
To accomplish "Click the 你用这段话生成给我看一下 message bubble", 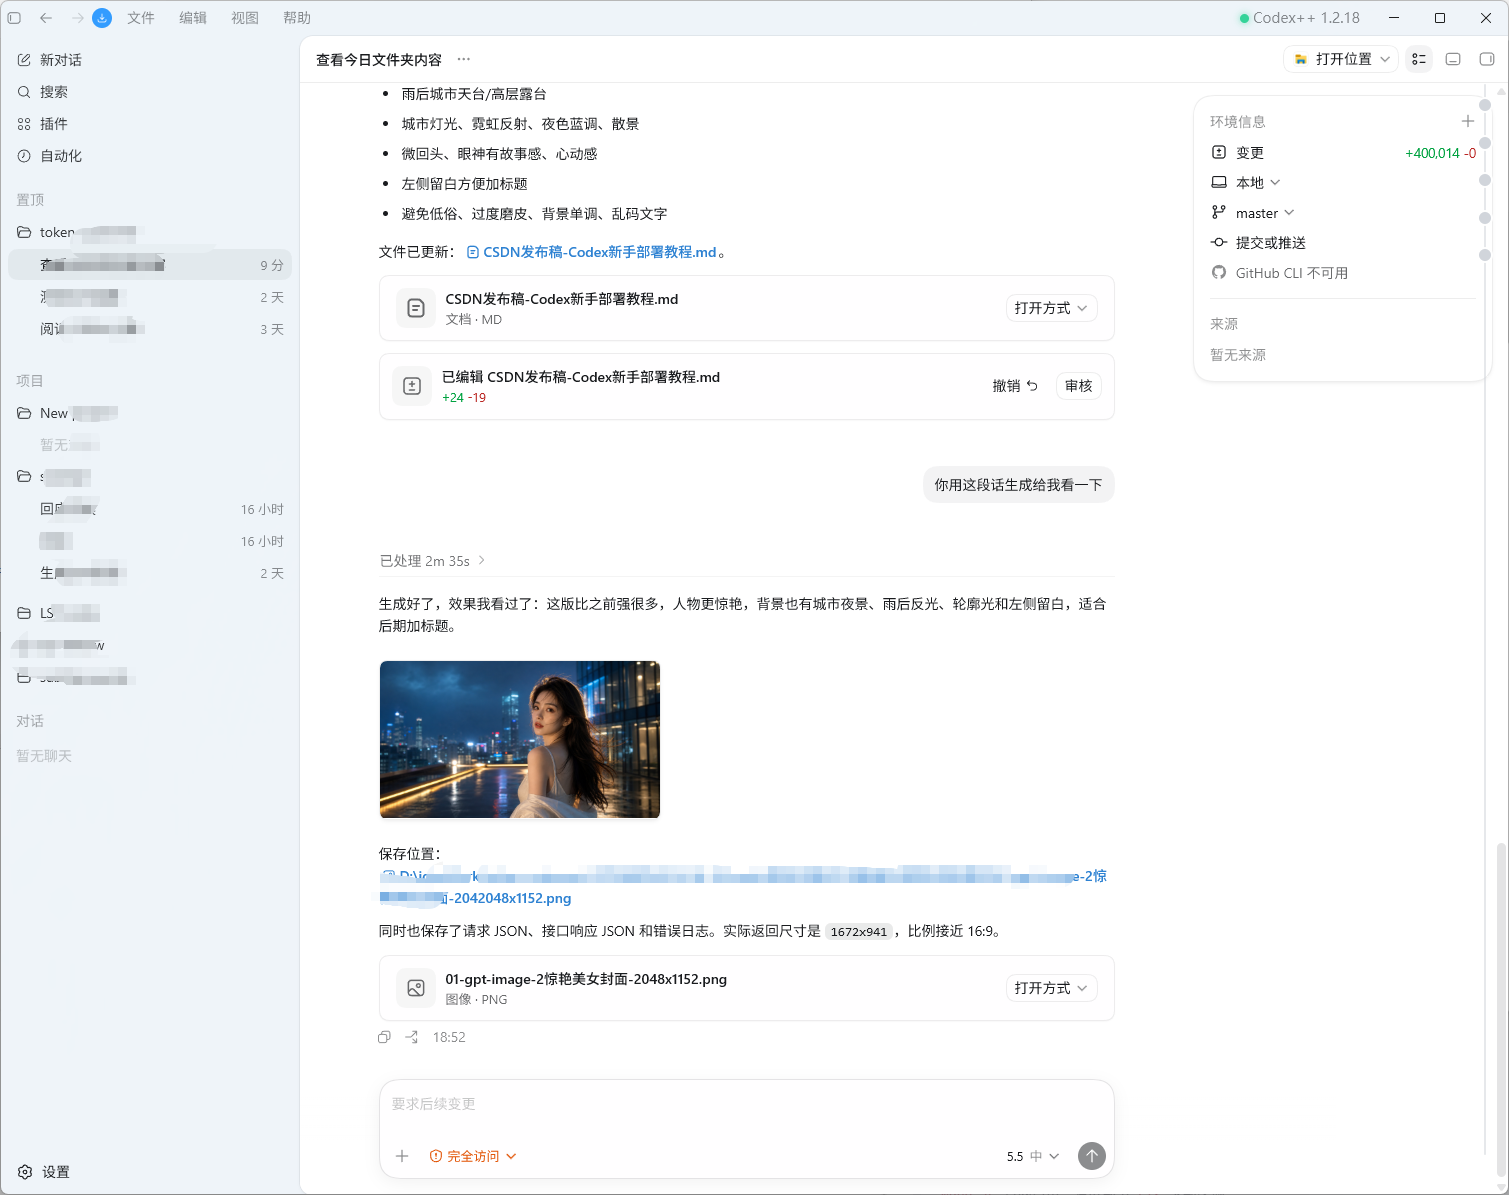I will pyautogui.click(x=1018, y=485).
